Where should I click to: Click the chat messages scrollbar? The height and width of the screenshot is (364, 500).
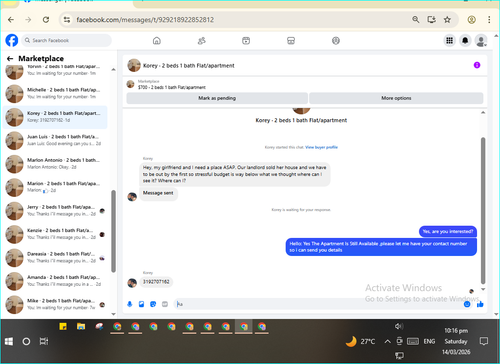pos(483,211)
